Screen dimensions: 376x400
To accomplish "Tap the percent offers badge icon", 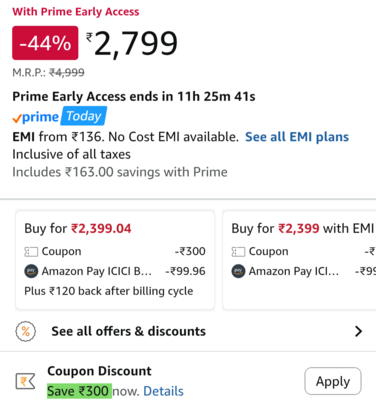I will click(26, 331).
